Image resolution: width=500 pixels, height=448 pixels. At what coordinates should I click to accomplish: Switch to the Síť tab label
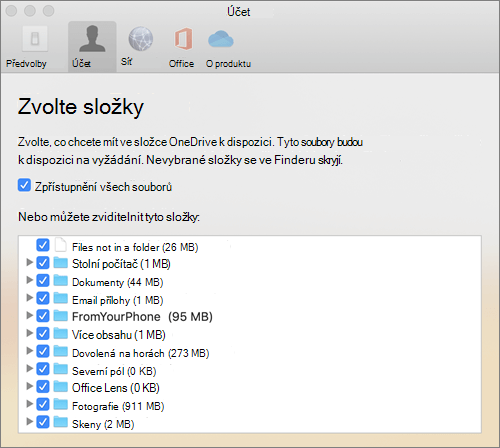pyautogui.click(x=126, y=61)
